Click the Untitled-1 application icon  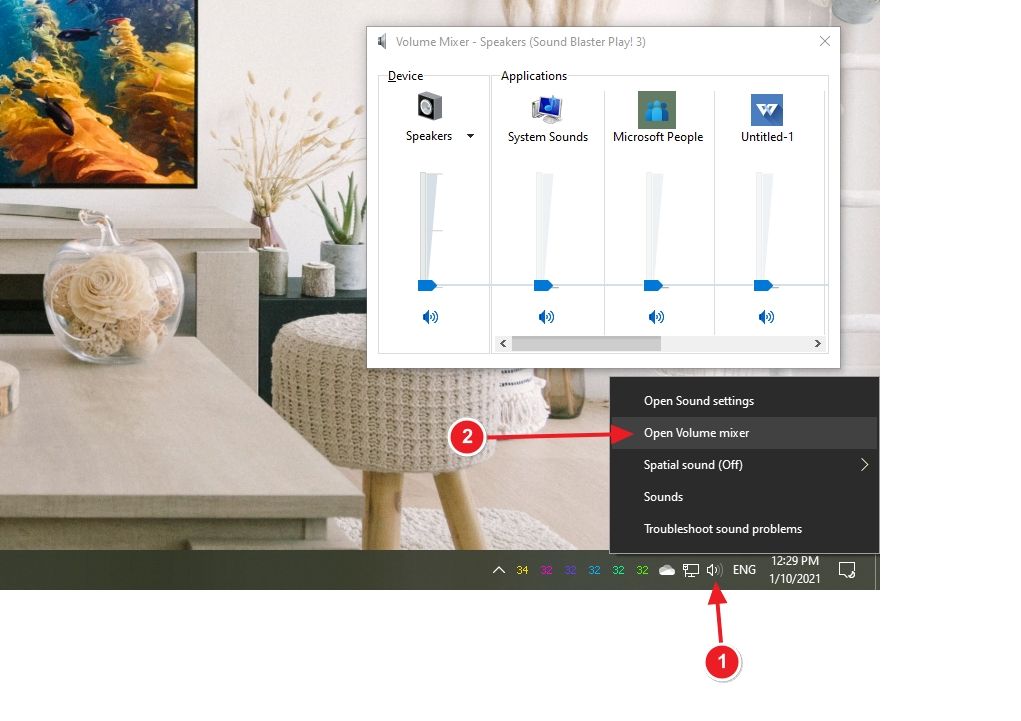click(767, 109)
